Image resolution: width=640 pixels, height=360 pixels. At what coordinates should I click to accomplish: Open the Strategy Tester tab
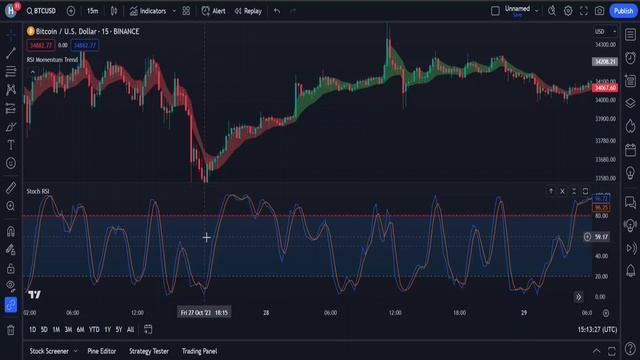pyautogui.click(x=149, y=351)
